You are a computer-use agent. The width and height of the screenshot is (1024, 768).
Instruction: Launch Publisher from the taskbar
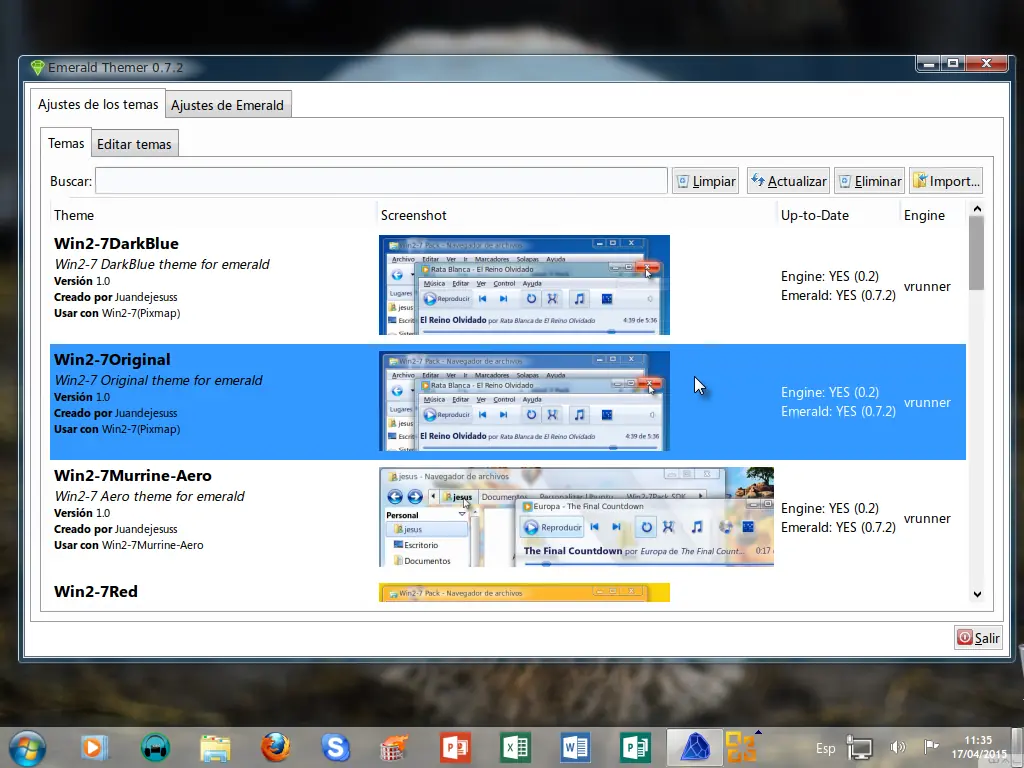click(635, 748)
